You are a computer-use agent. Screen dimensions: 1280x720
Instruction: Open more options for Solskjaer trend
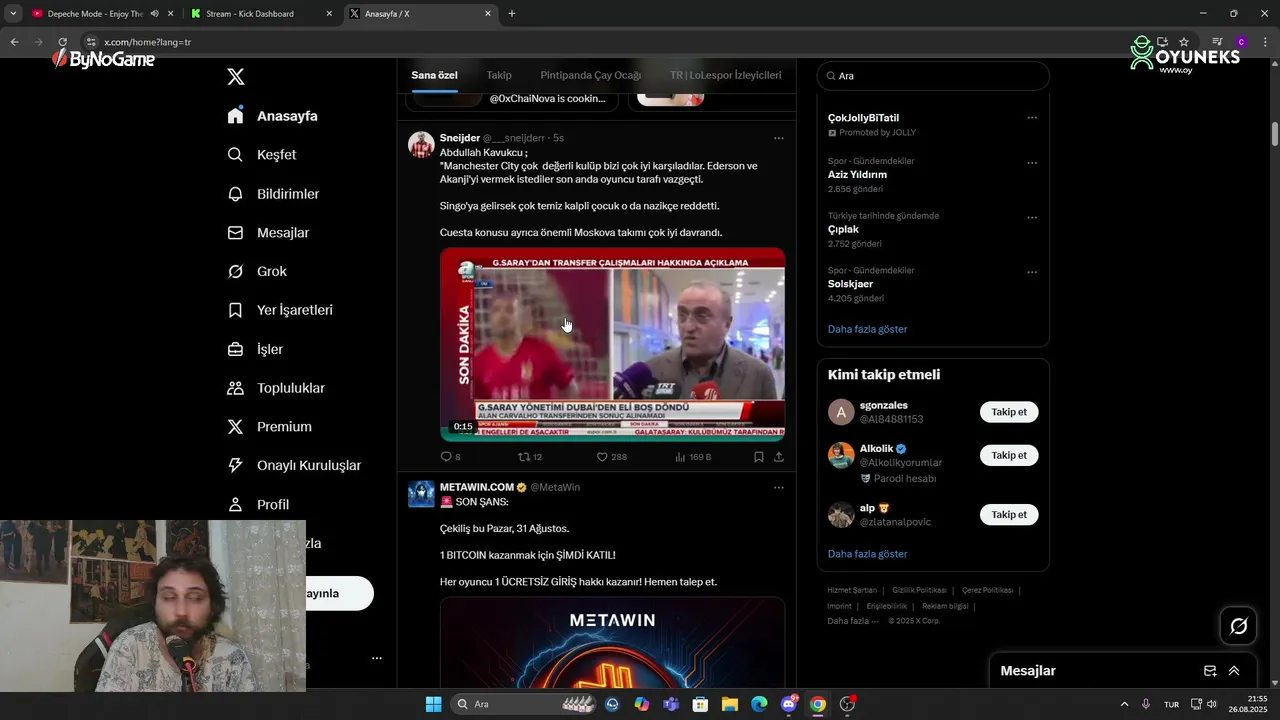click(x=1032, y=272)
